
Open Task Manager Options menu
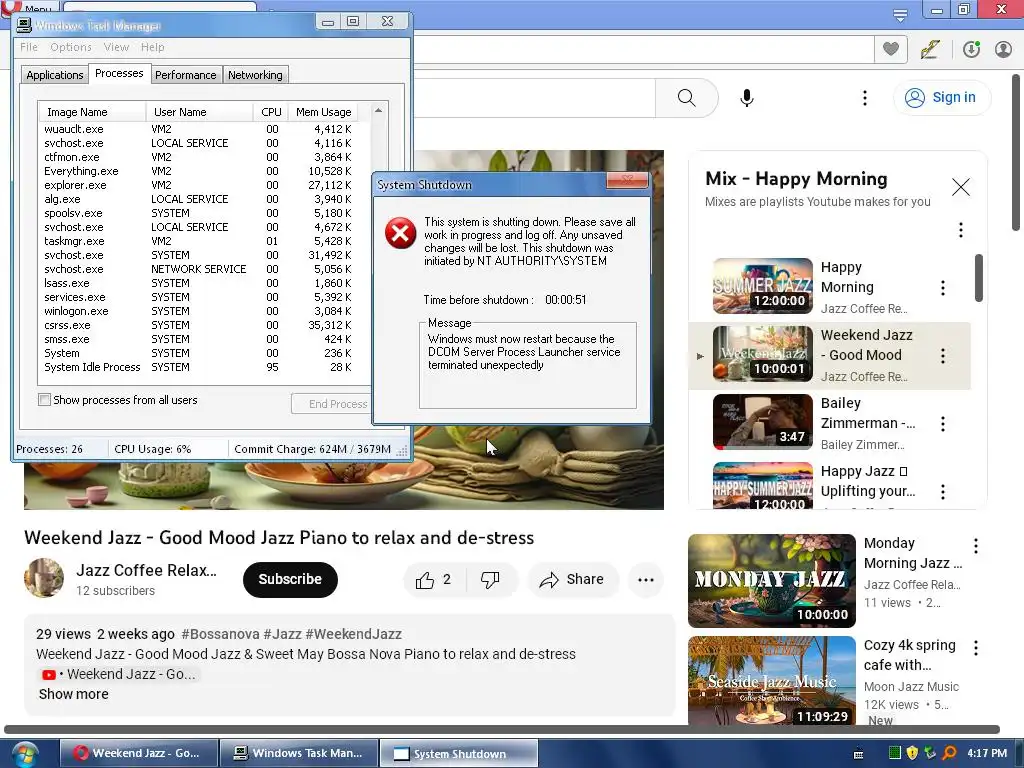coord(71,47)
